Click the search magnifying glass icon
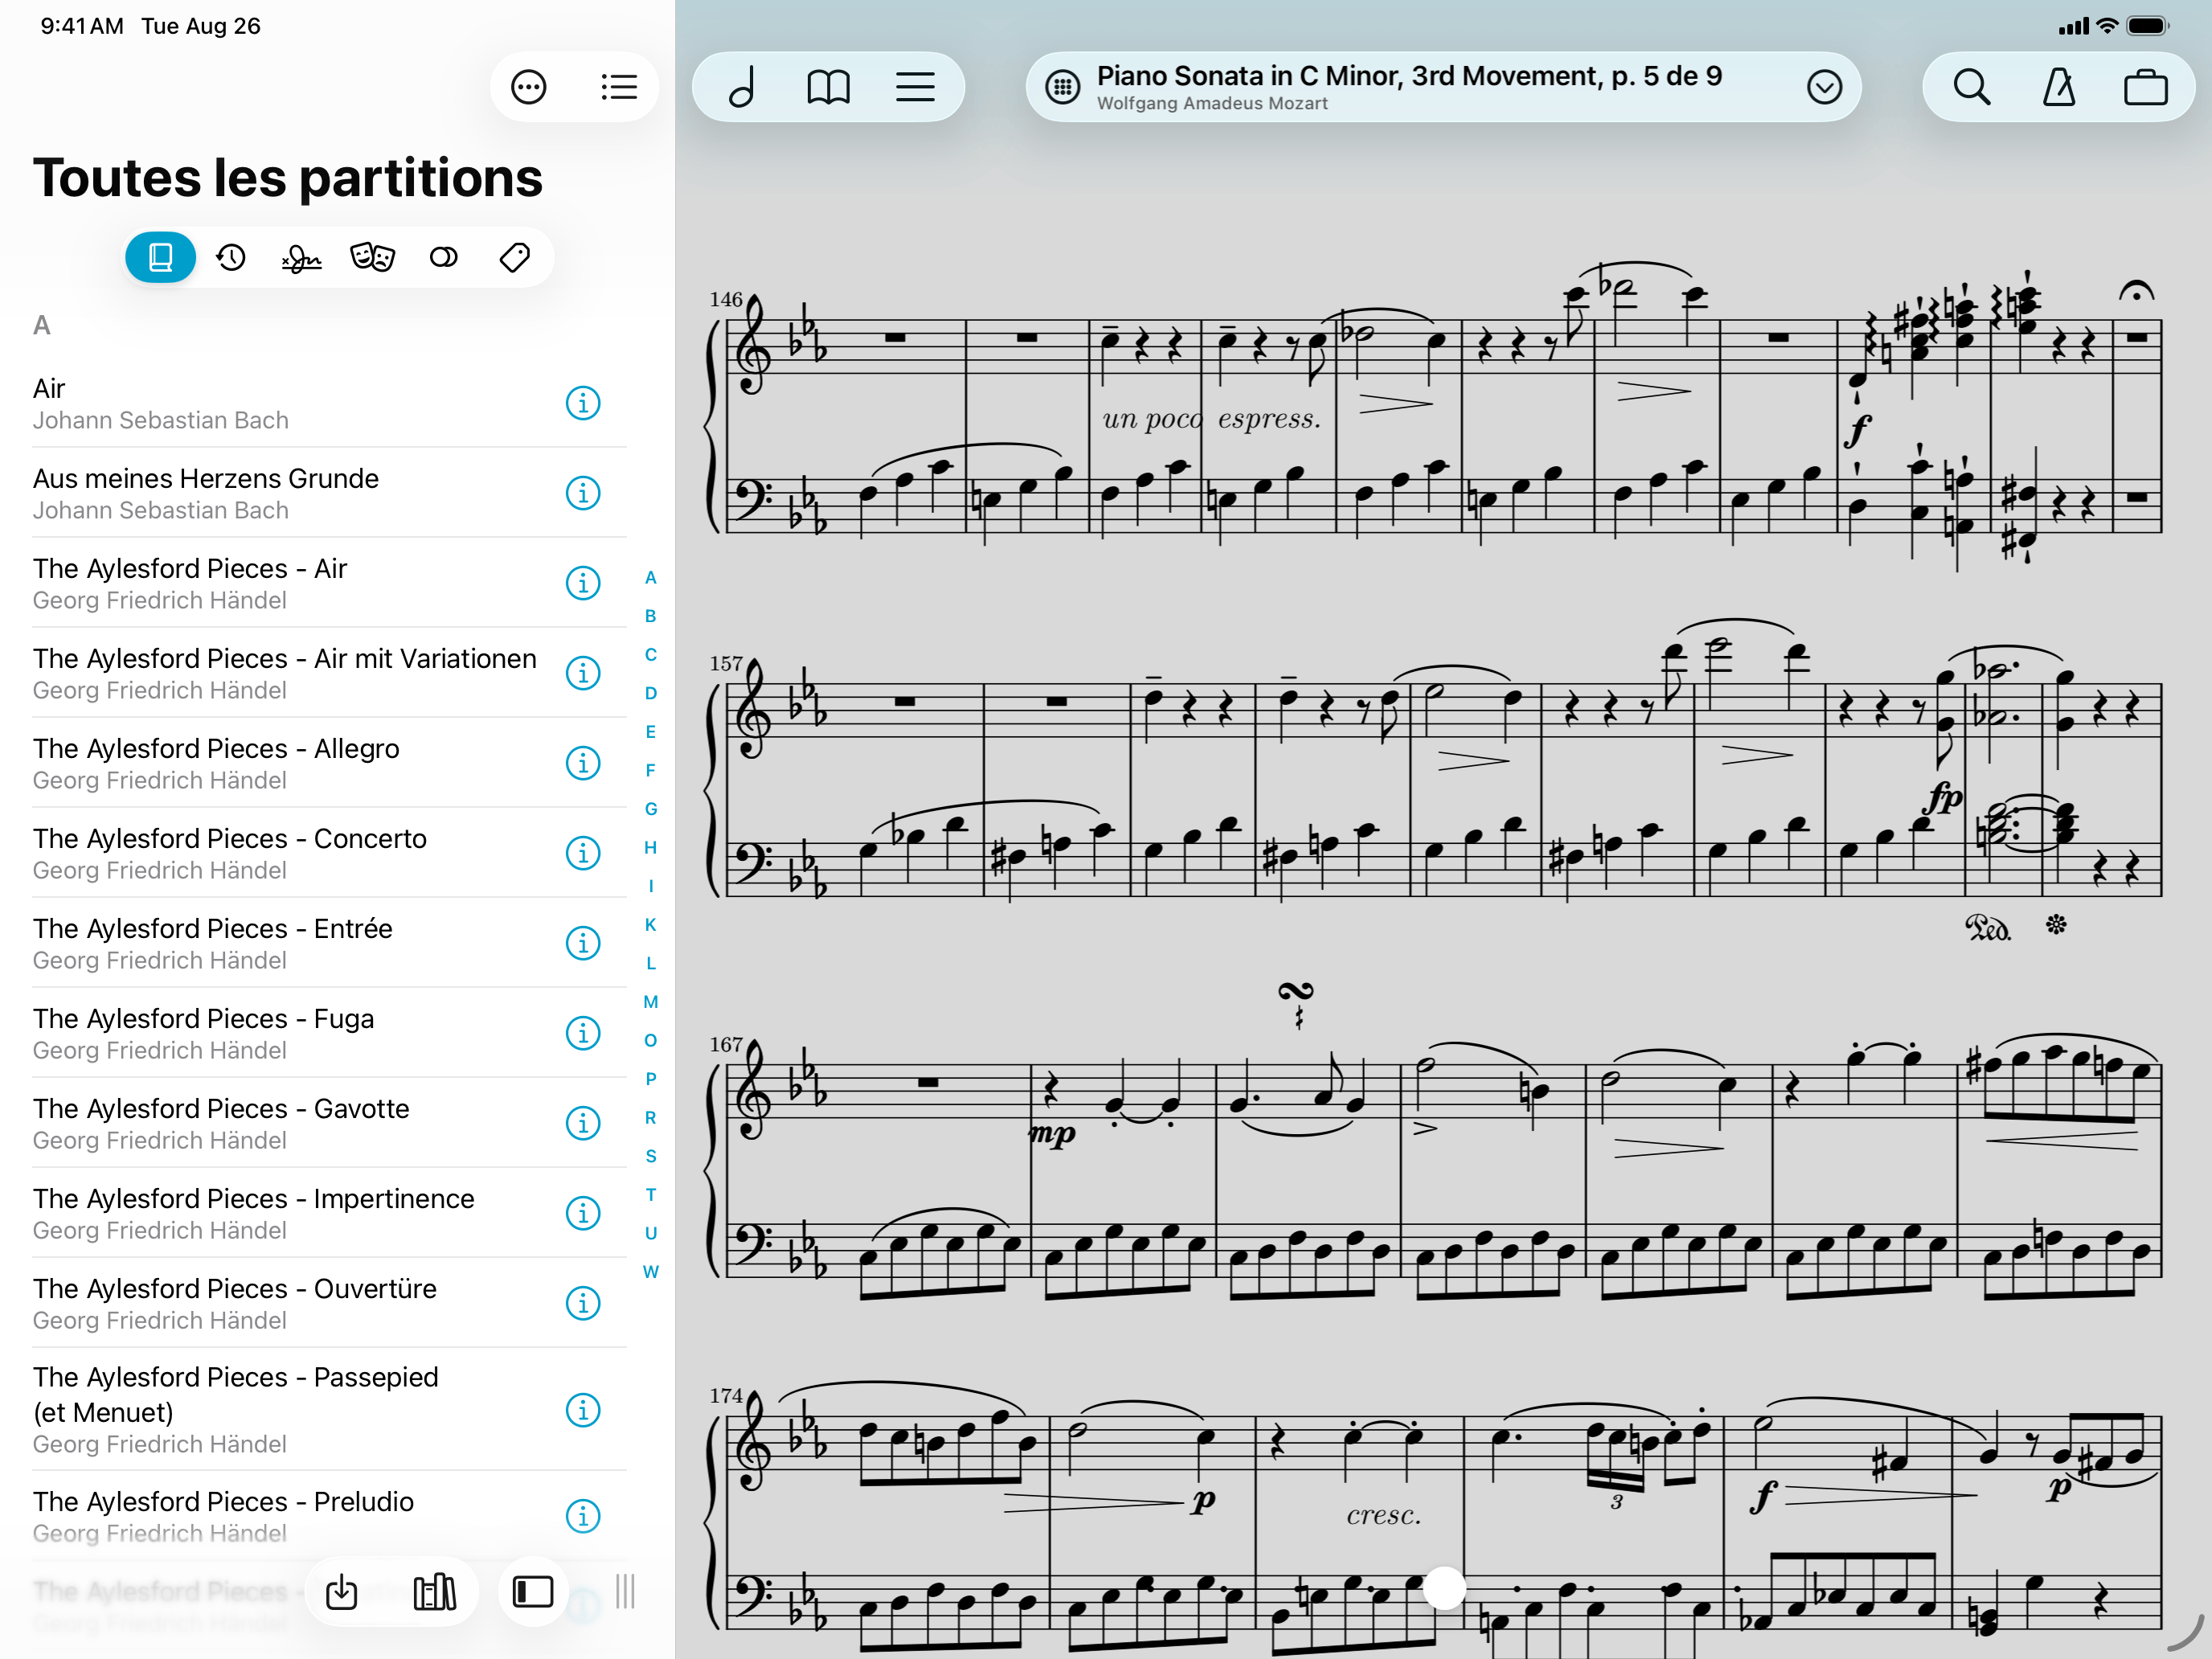 (x=1971, y=88)
